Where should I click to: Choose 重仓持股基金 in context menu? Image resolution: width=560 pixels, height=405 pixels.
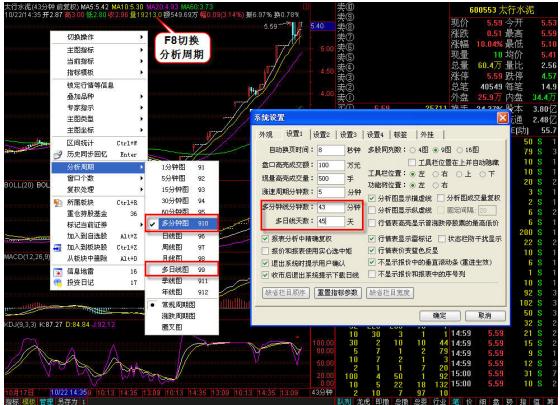(99, 214)
